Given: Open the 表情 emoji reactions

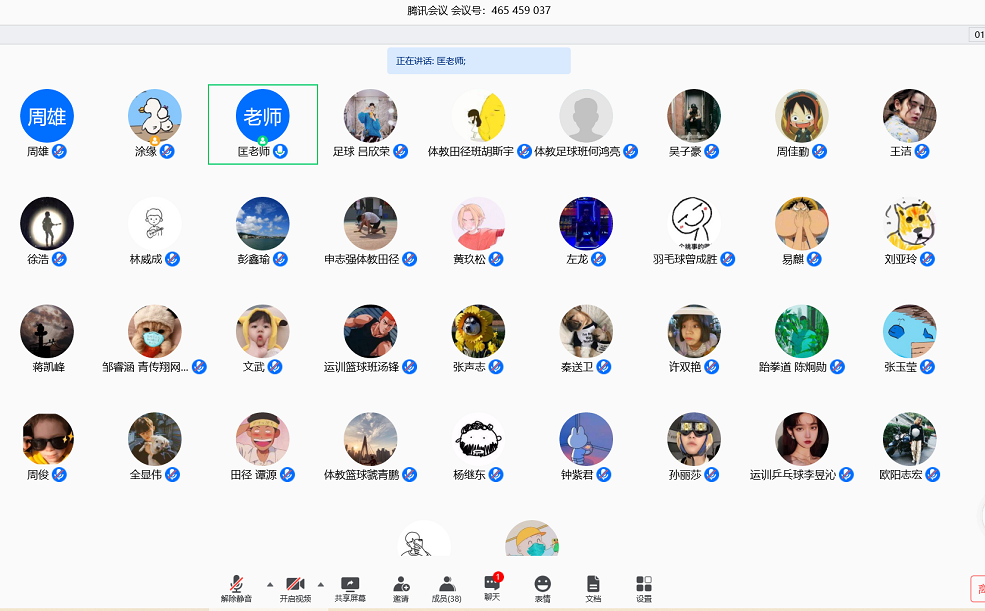Looking at the screenshot, I should (542, 588).
